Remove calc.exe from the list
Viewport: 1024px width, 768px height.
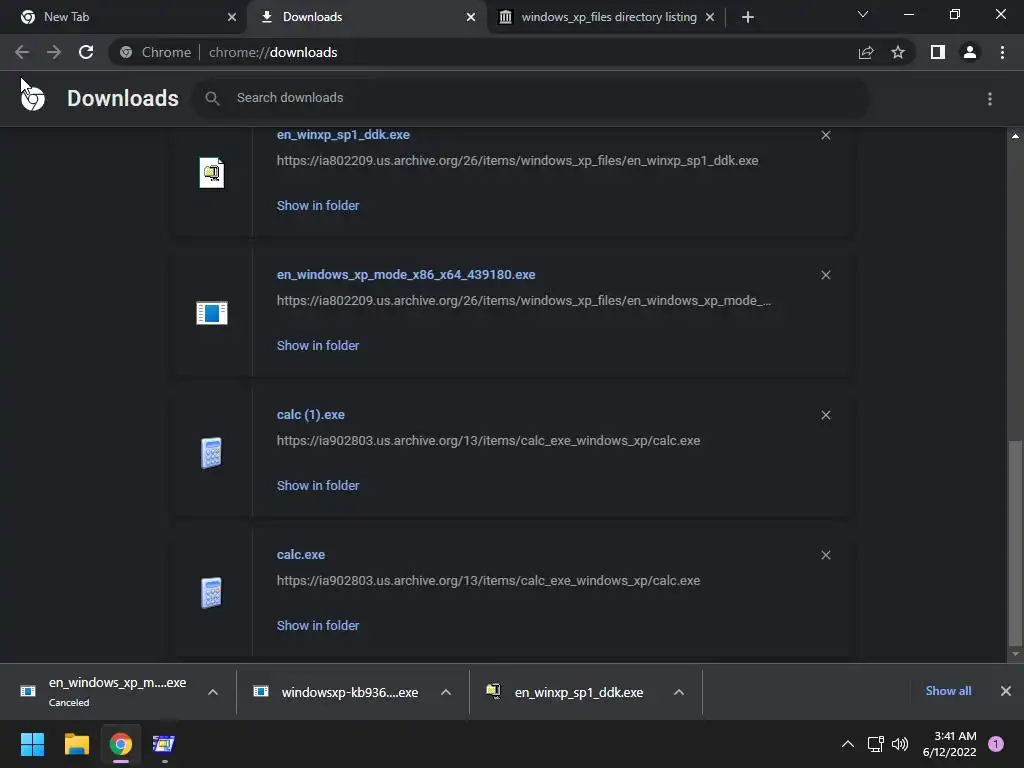[x=826, y=555]
